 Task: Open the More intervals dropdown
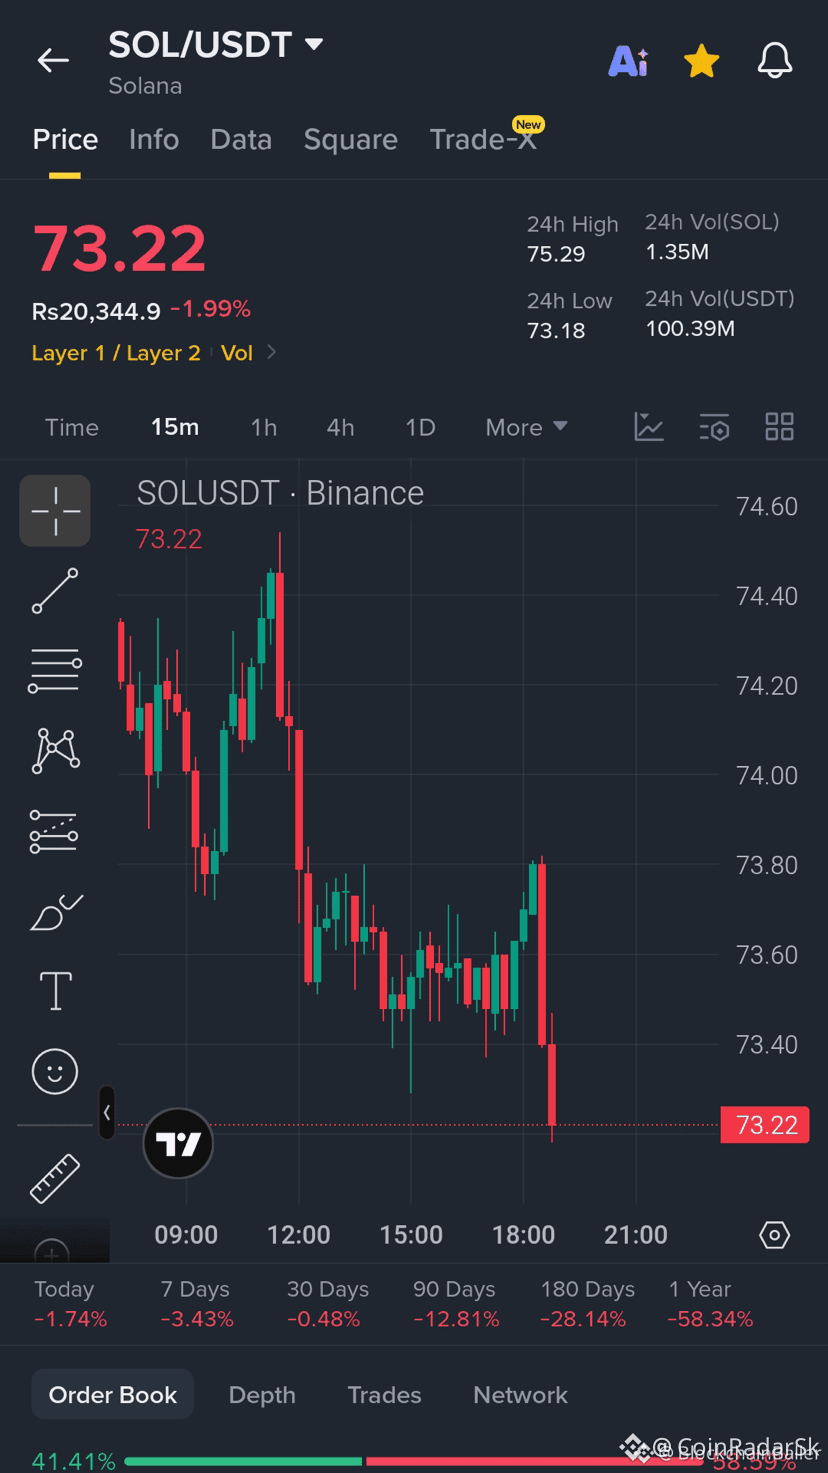click(x=526, y=428)
